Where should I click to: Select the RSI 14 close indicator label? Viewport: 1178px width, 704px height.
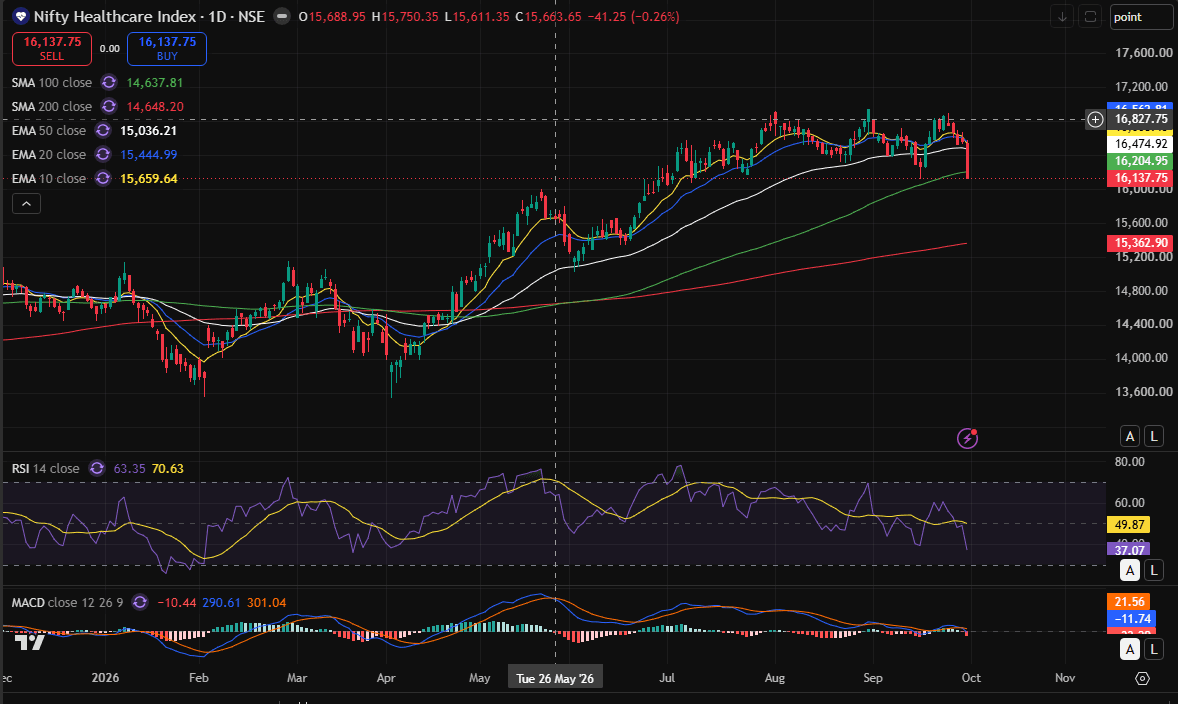45,469
